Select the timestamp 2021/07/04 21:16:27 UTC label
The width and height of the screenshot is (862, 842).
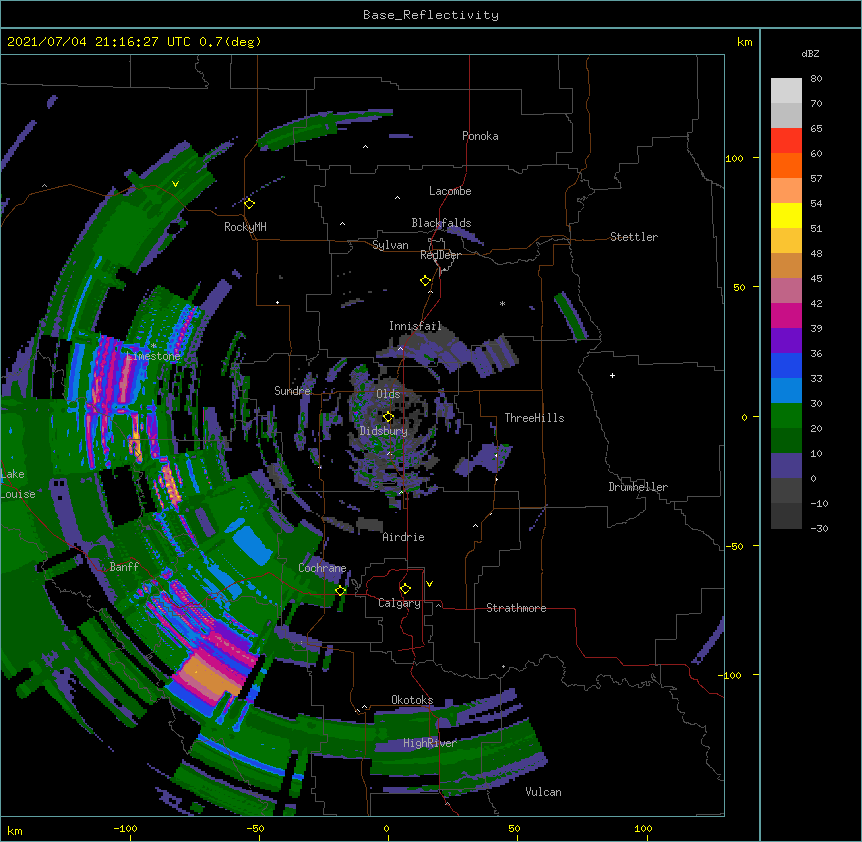coord(99,42)
